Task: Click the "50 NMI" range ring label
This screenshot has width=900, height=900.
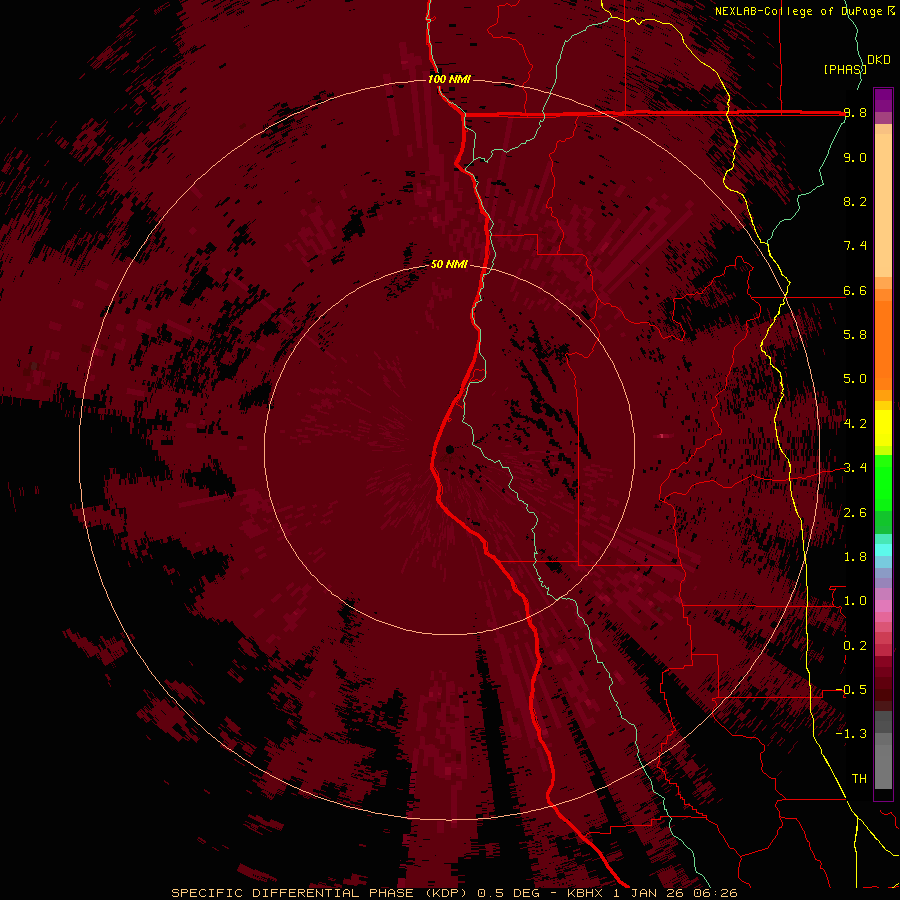Action: click(449, 264)
